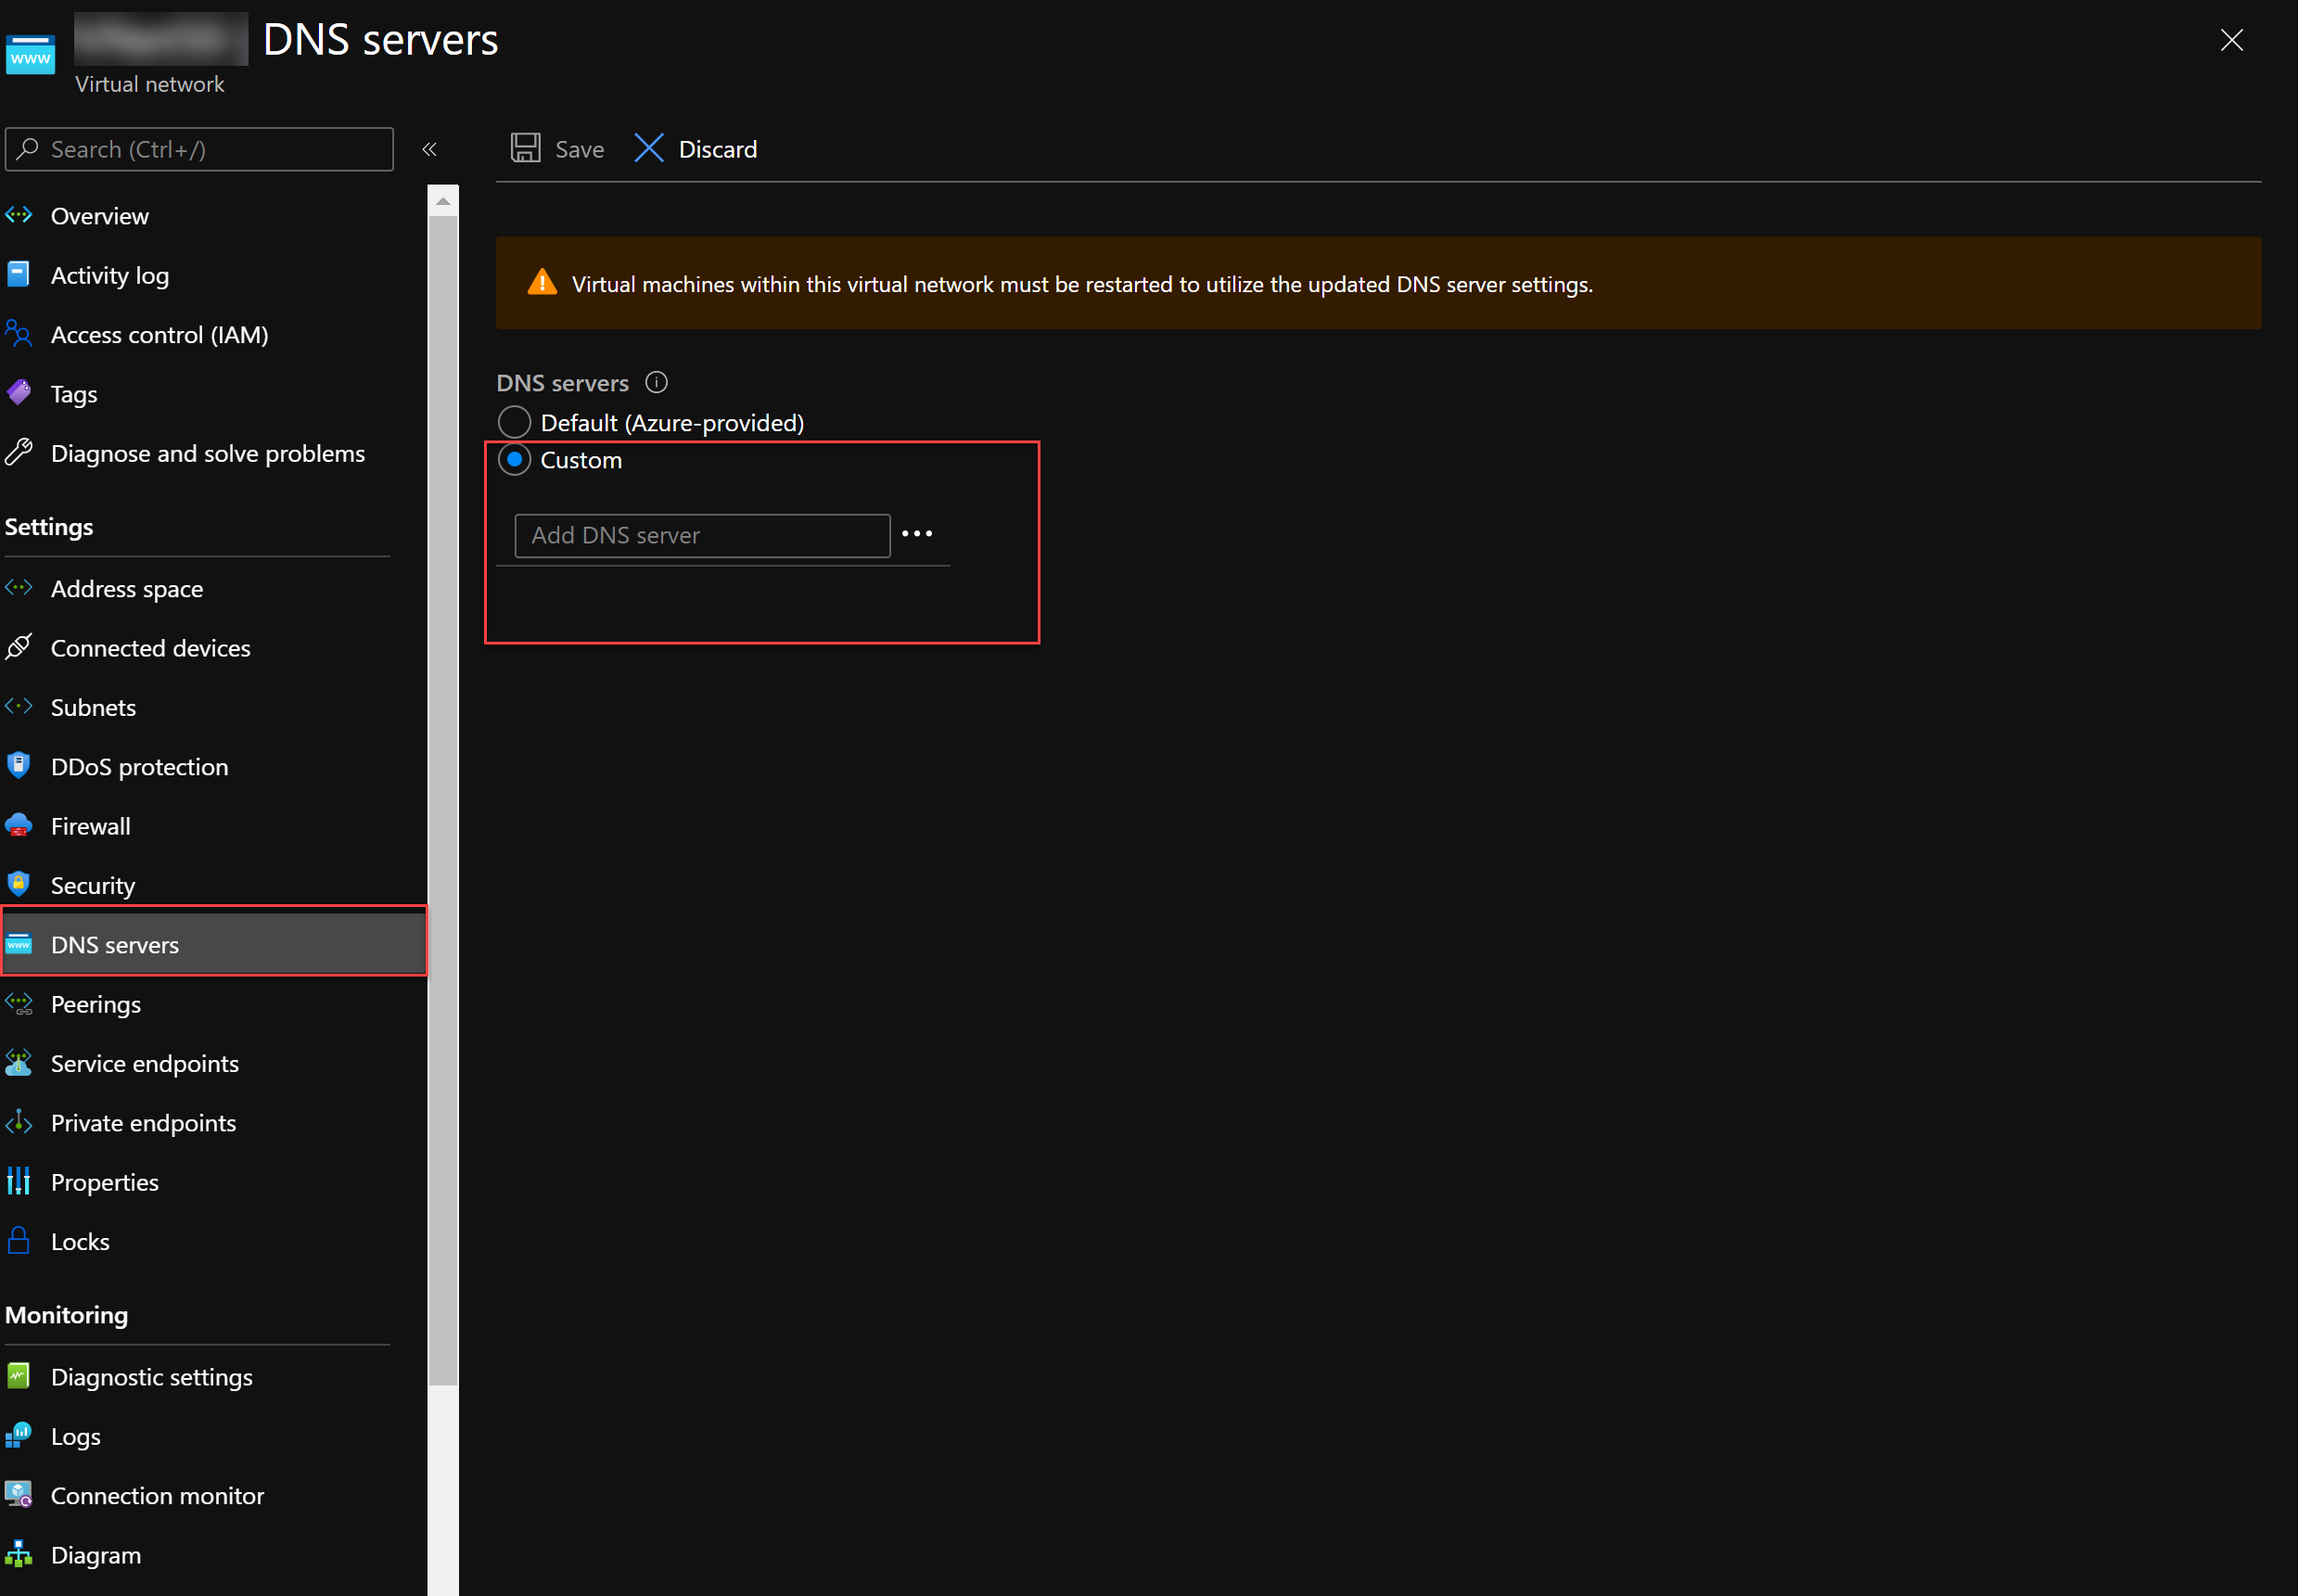Open the ellipsis menu beside Add DNS server
Viewport: 2298px width, 1596px height.
(x=917, y=534)
